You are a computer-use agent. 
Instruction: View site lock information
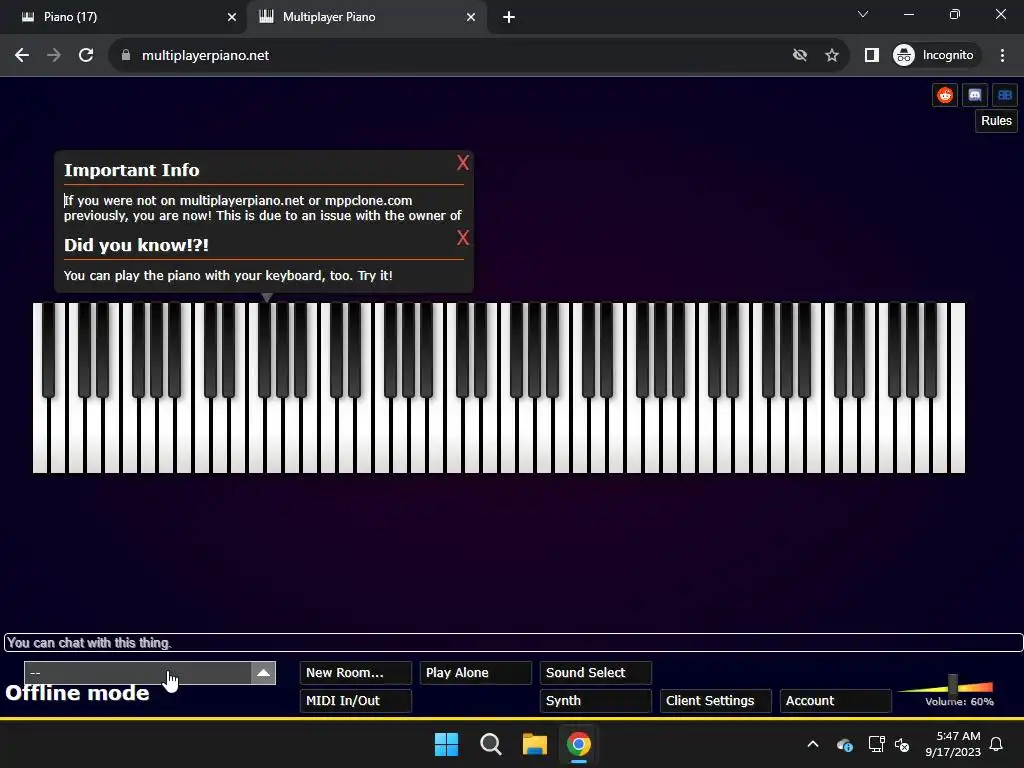(126, 56)
